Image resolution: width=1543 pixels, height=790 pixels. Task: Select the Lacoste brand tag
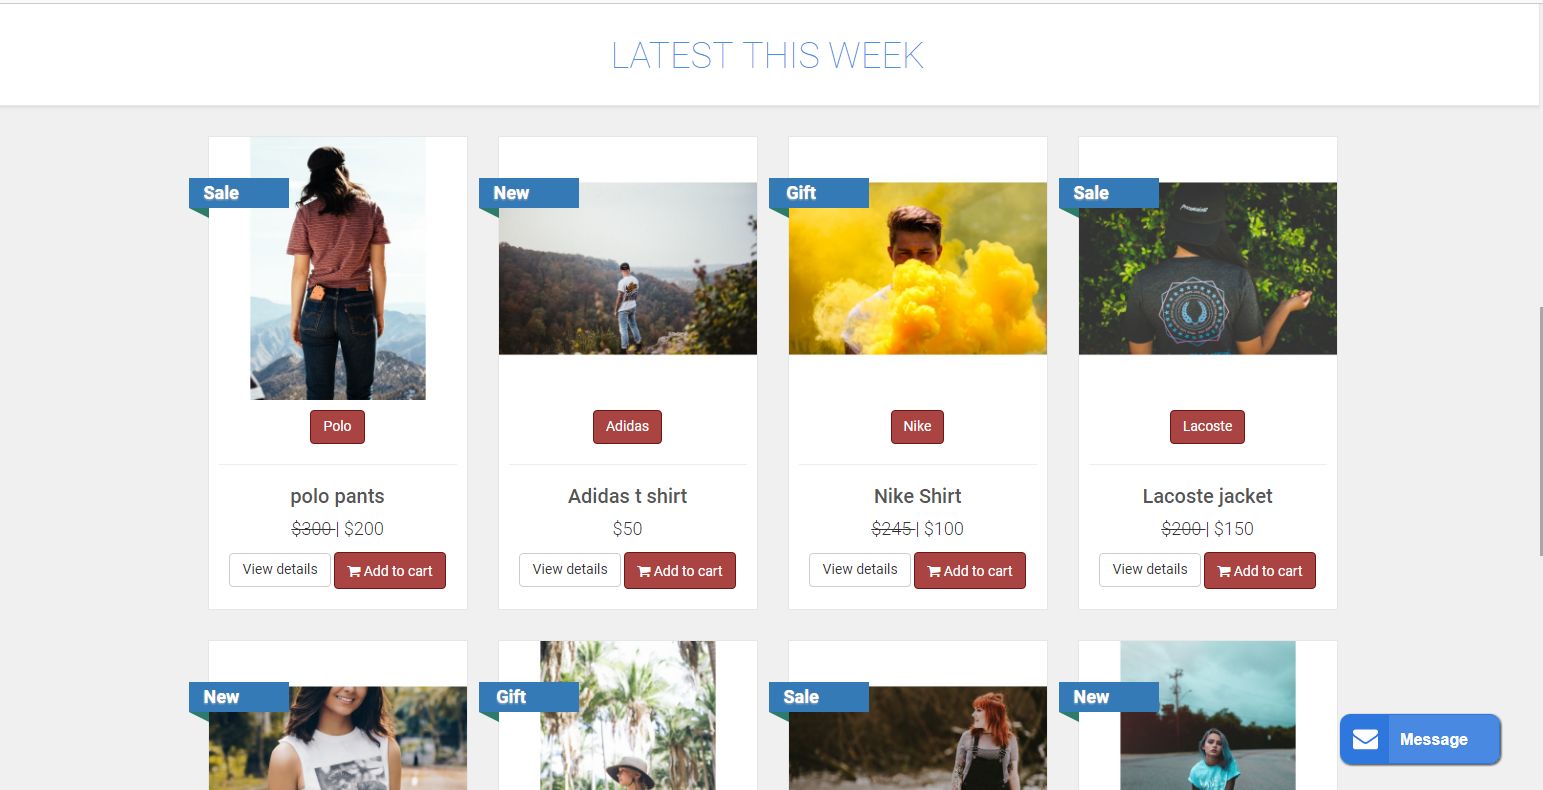pyautogui.click(x=1207, y=426)
